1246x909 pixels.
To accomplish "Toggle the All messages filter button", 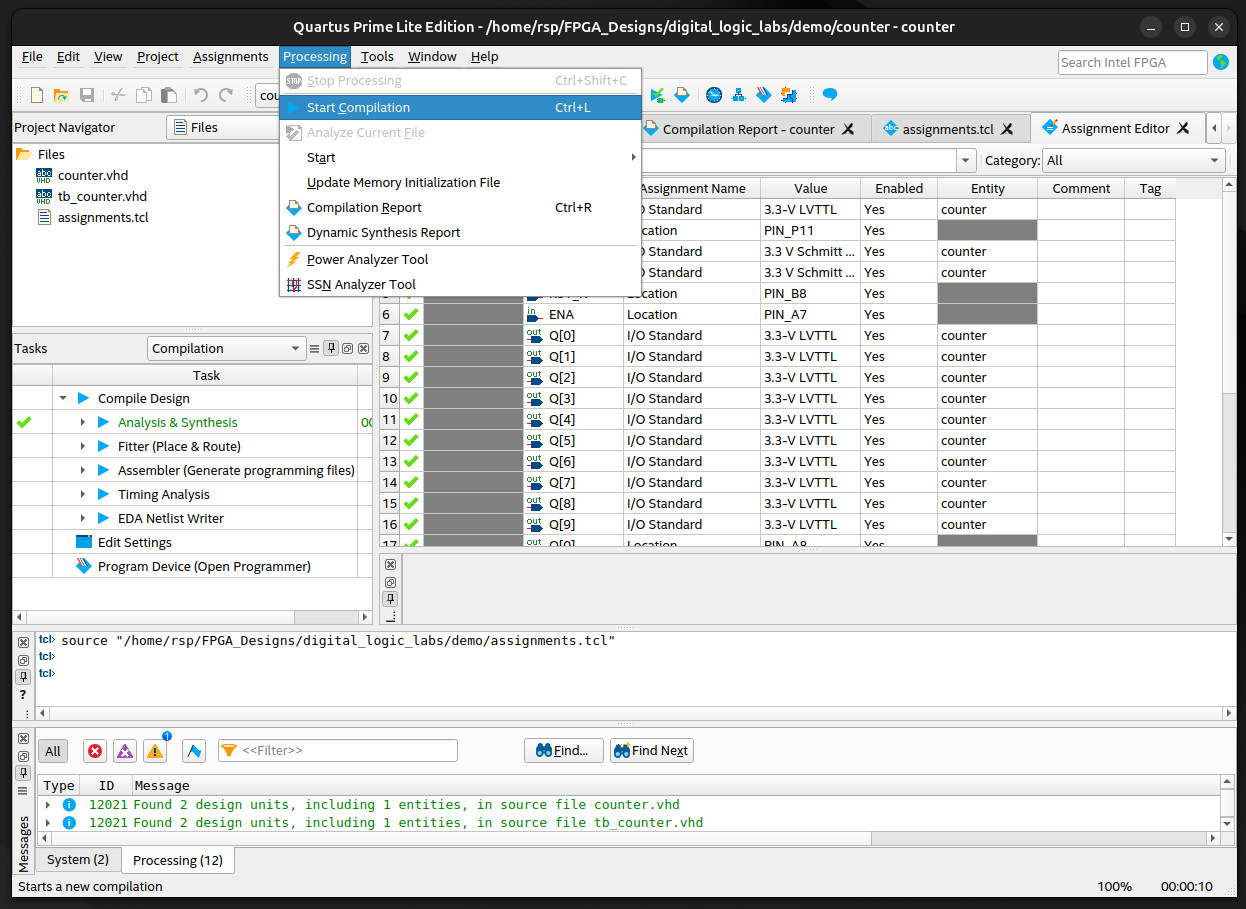I will [53, 751].
